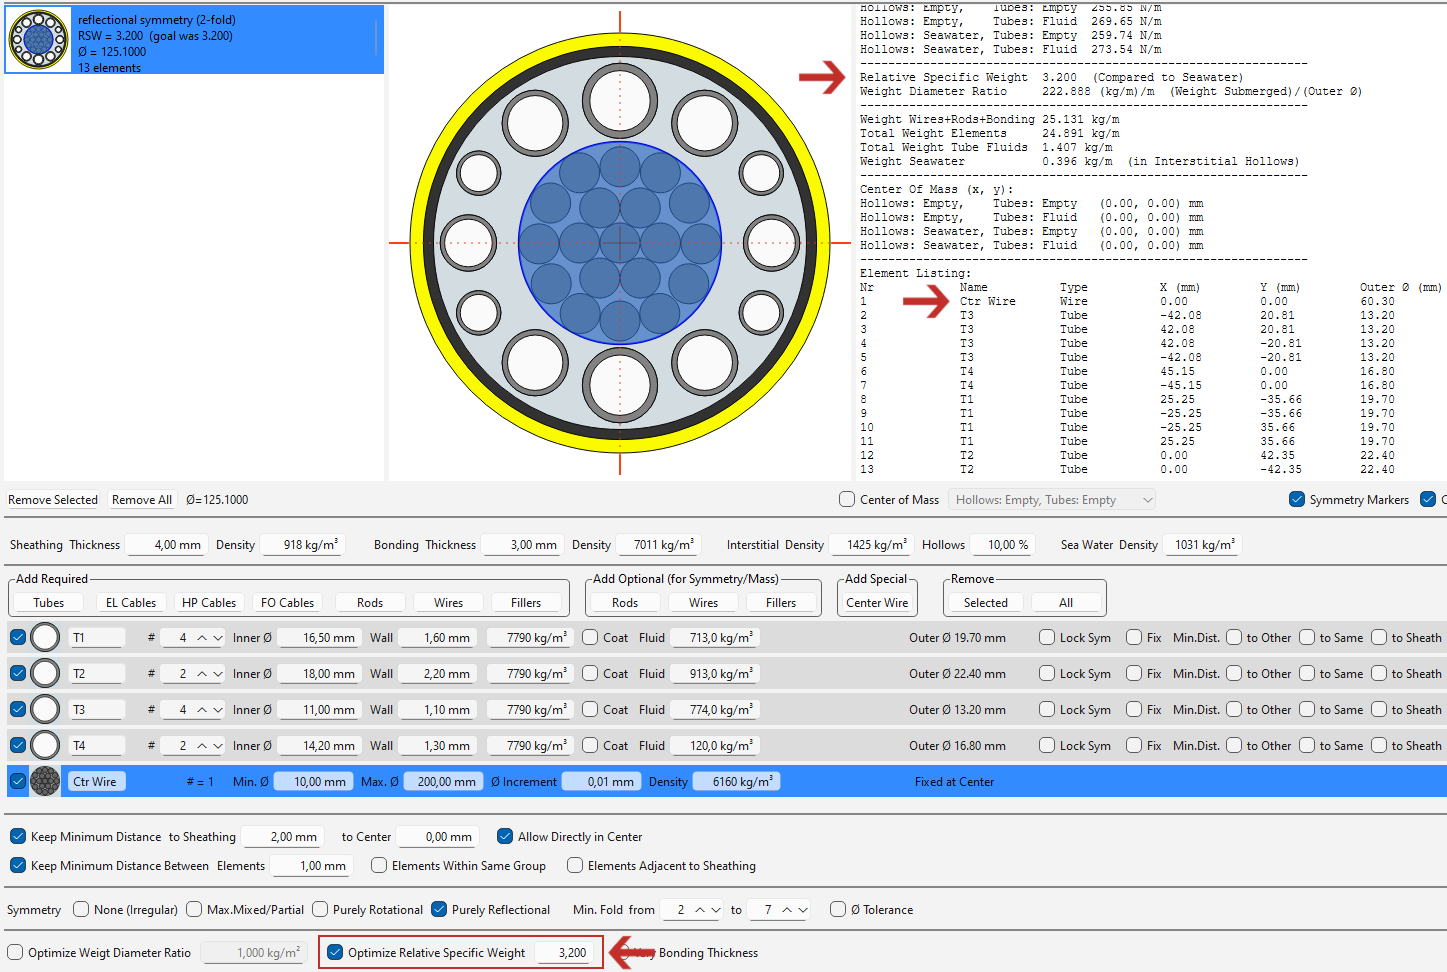Uncheck the Ctr Wire row checkbox
The height and width of the screenshot is (972, 1447).
coord(18,781)
